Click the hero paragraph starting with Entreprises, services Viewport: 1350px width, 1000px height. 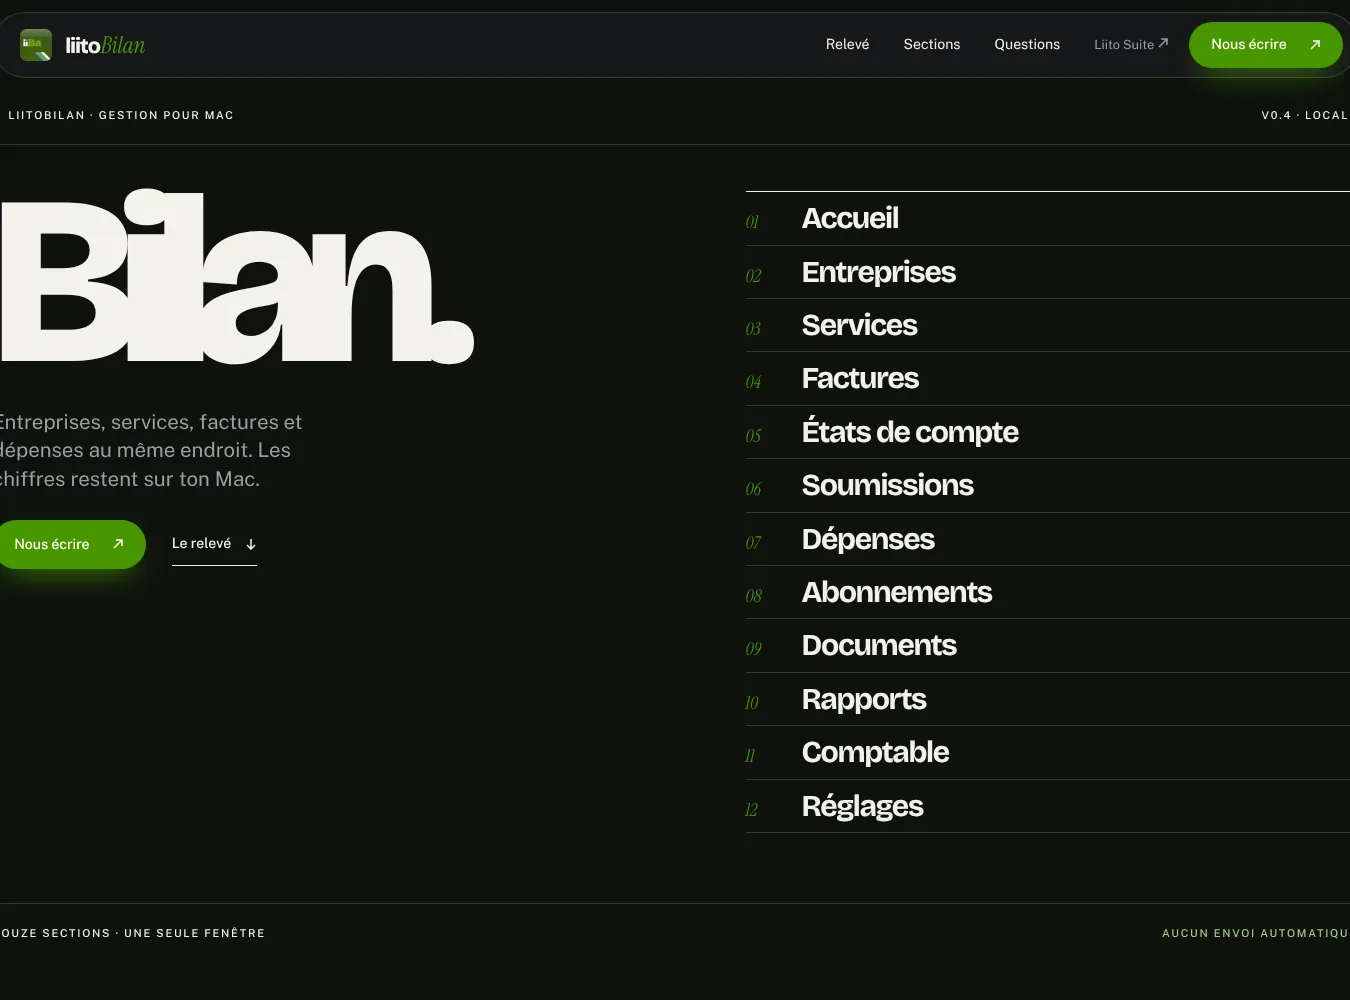click(x=151, y=451)
